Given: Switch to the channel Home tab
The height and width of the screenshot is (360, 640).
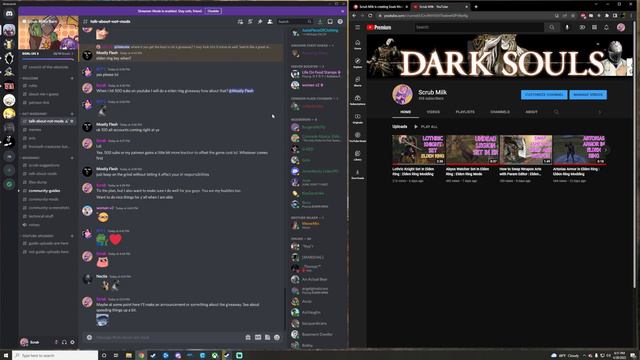Looking at the screenshot, I should 405,112.
